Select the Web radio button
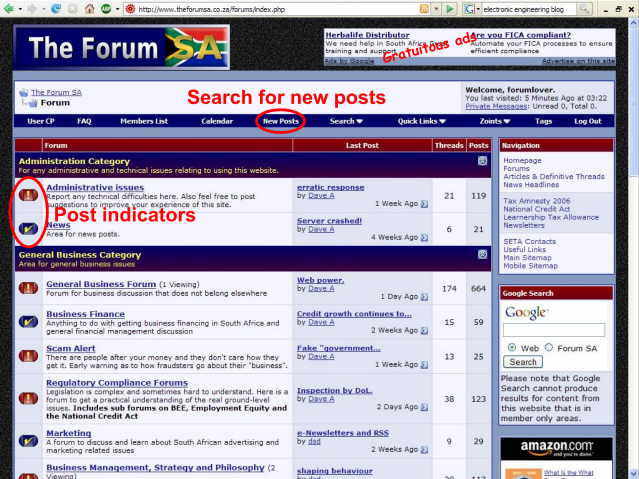This screenshot has width=639, height=479. click(x=511, y=348)
